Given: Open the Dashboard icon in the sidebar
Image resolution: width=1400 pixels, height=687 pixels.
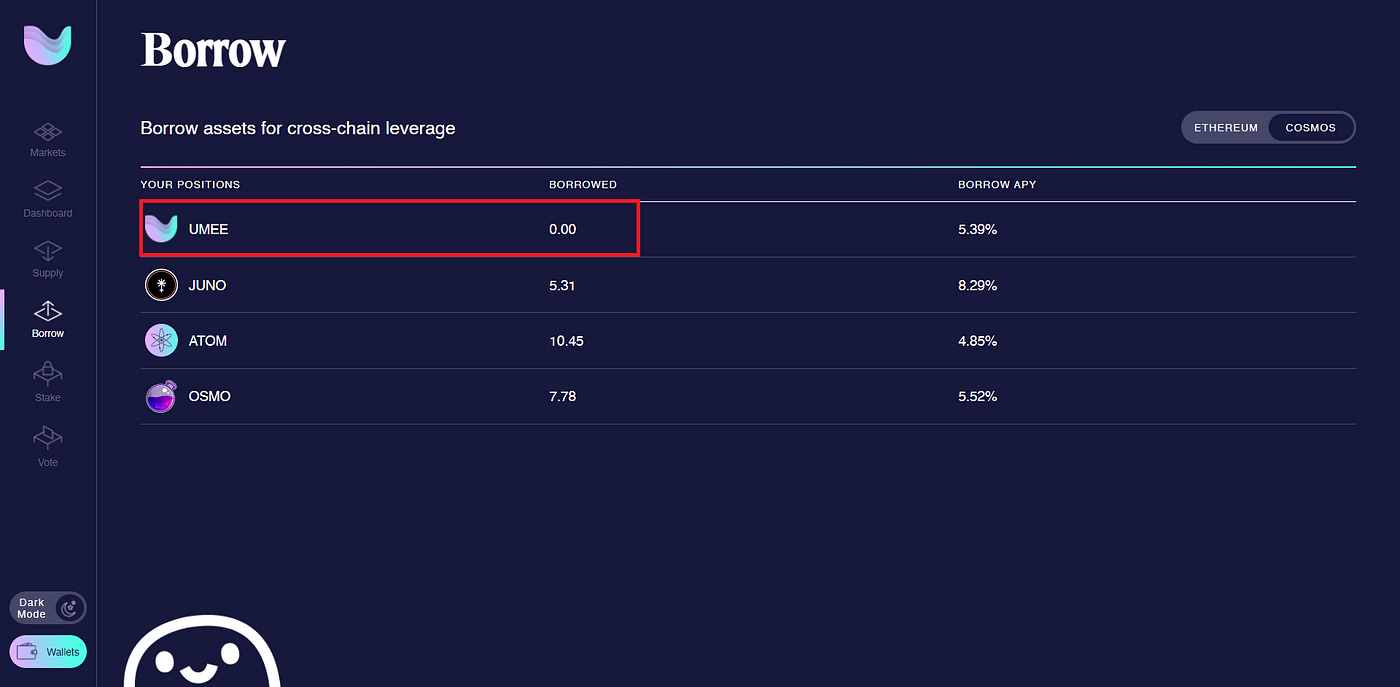Looking at the screenshot, I should click(48, 190).
